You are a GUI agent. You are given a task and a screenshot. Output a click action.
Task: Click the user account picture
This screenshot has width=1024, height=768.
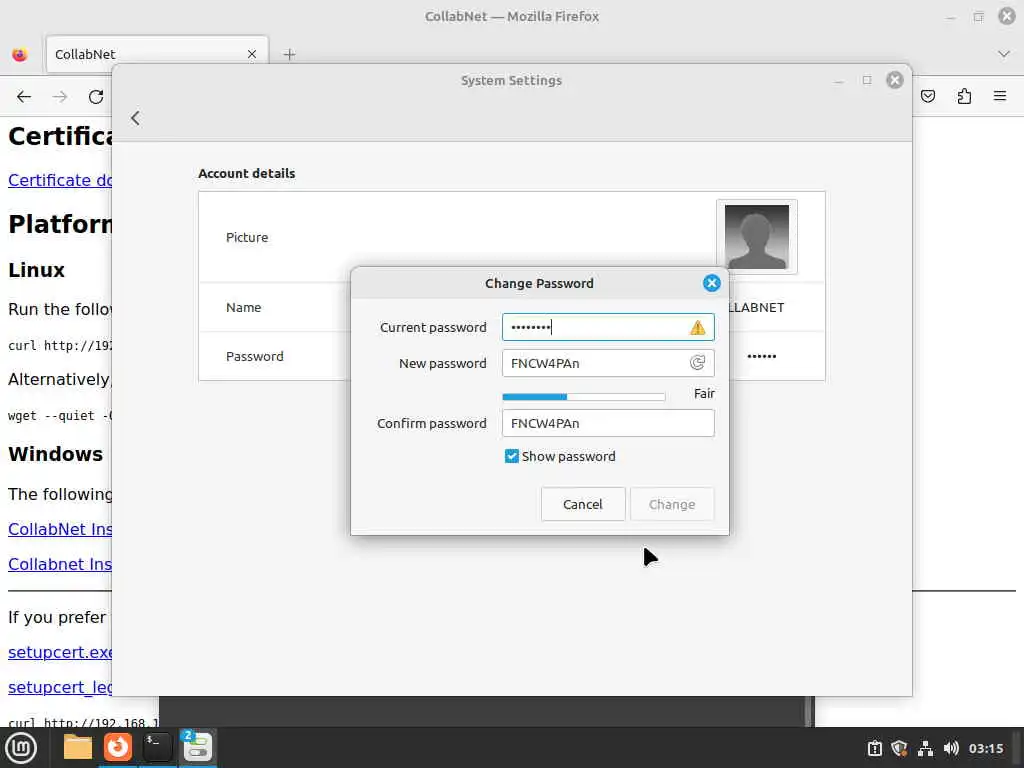[756, 236]
